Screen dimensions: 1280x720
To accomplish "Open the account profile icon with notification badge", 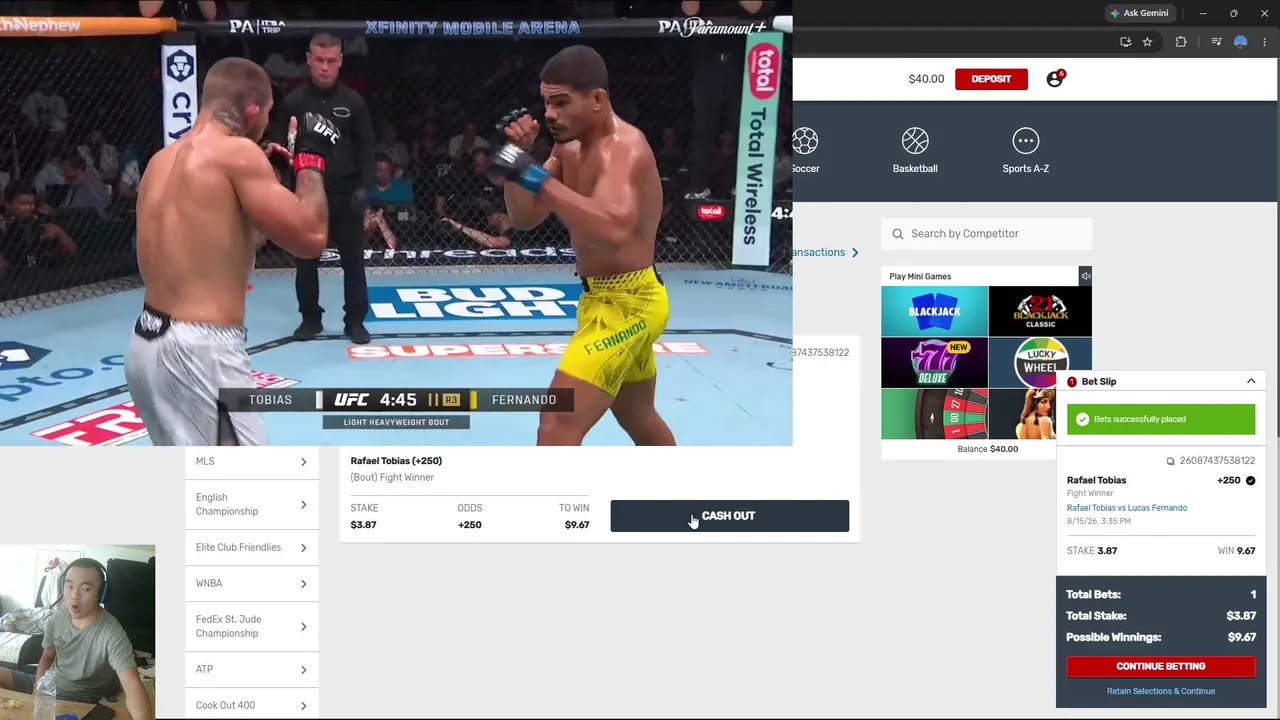I will (x=1054, y=79).
